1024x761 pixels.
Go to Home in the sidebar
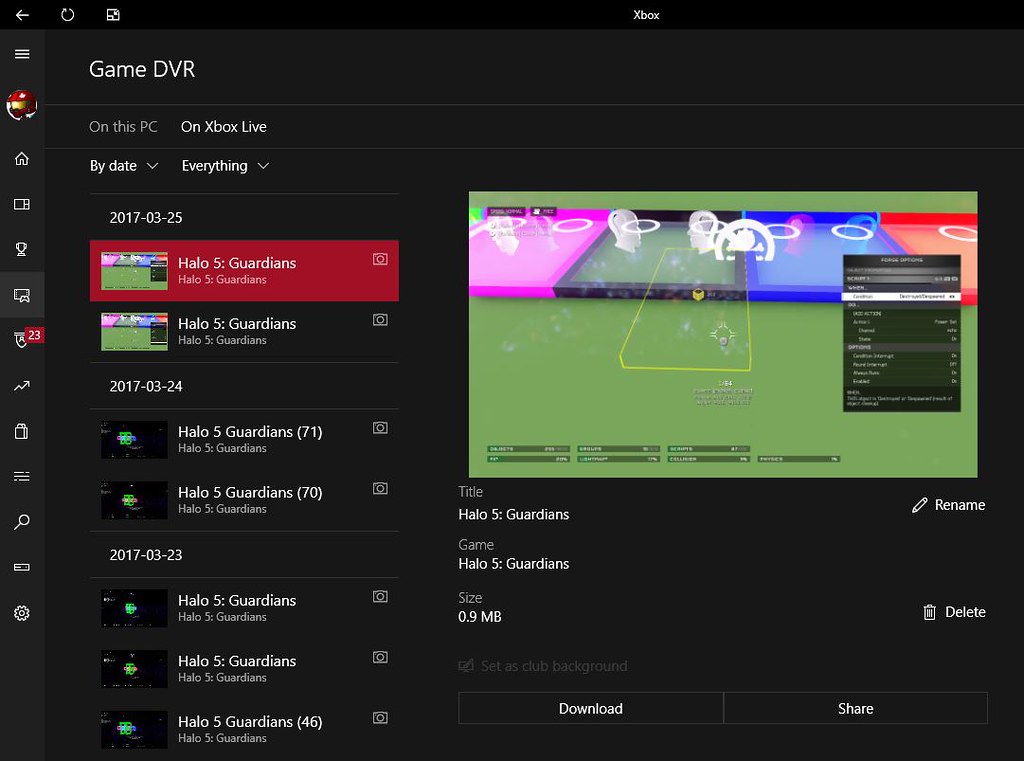click(x=22, y=159)
